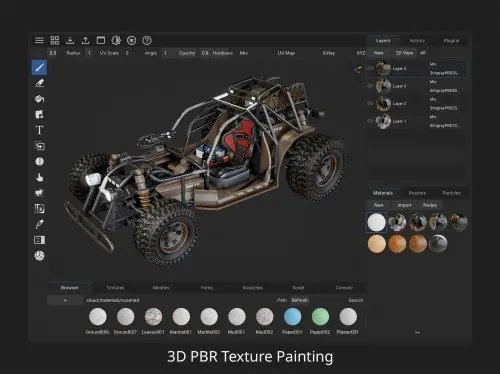Click the plus button in Browser

coord(65,300)
